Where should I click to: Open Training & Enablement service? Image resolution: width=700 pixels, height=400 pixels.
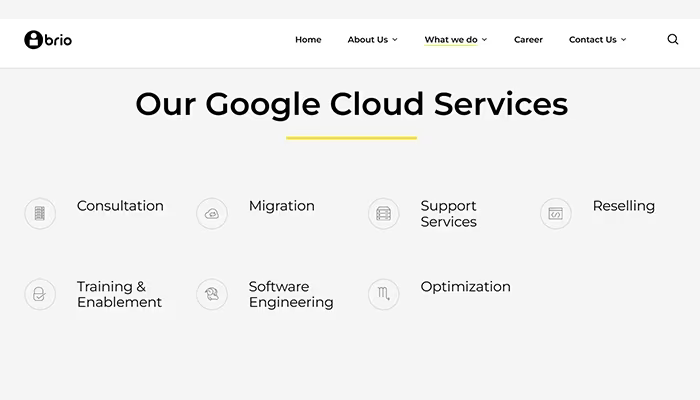pos(119,294)
